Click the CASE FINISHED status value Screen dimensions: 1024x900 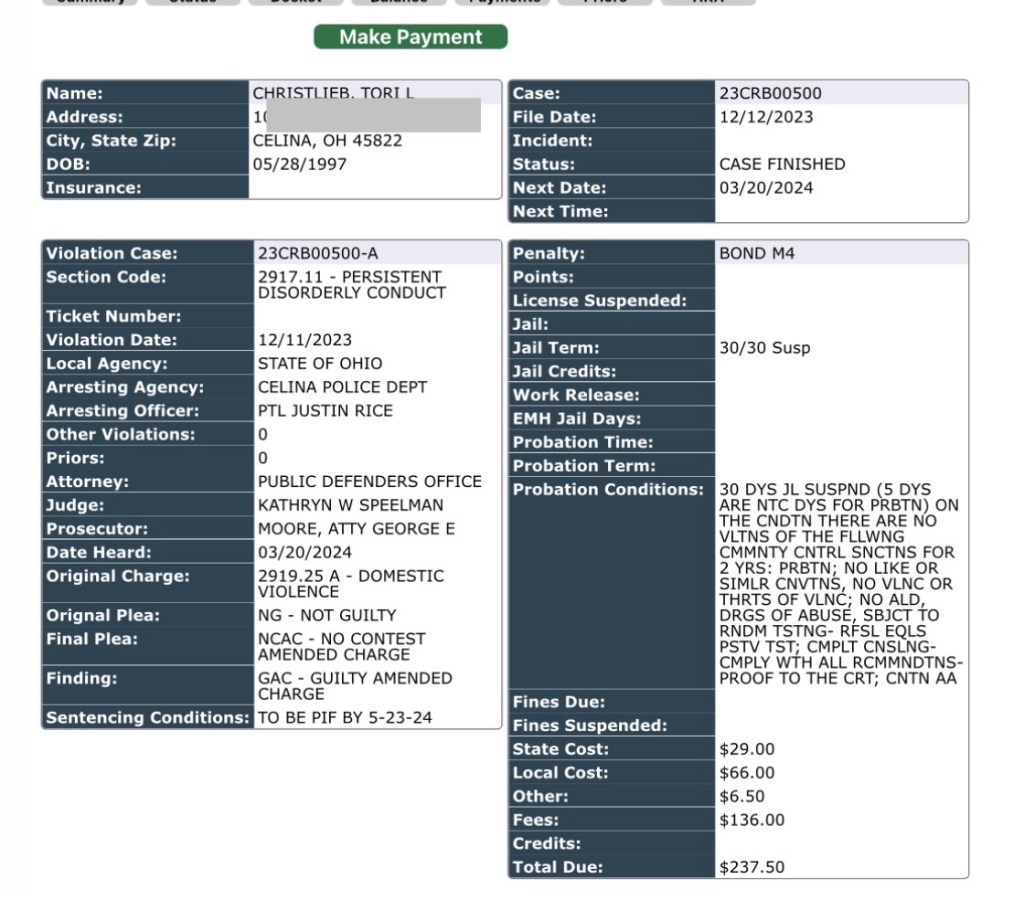(x=768, y=164)
